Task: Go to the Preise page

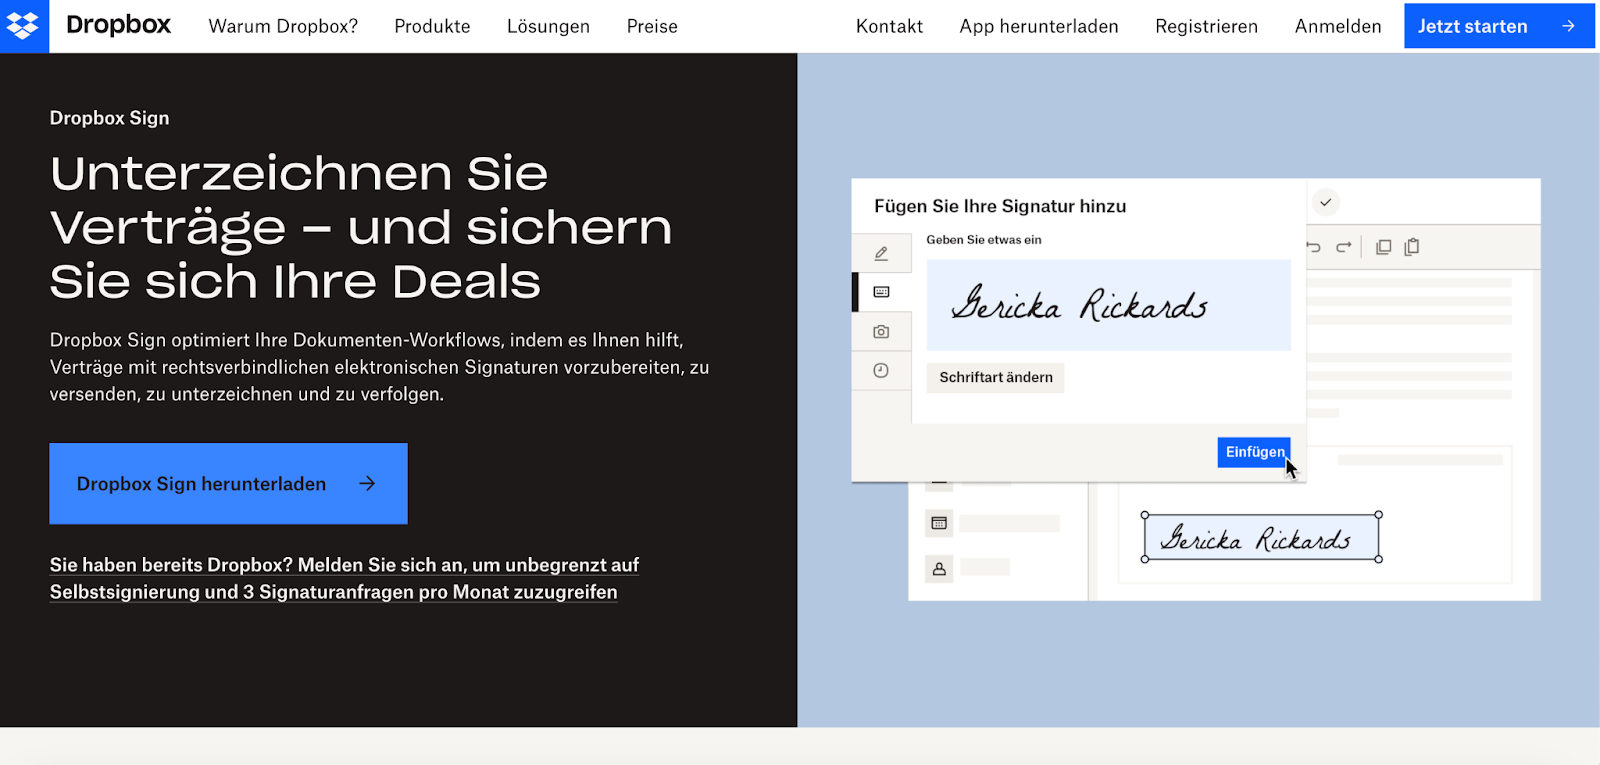Action: 652,26
